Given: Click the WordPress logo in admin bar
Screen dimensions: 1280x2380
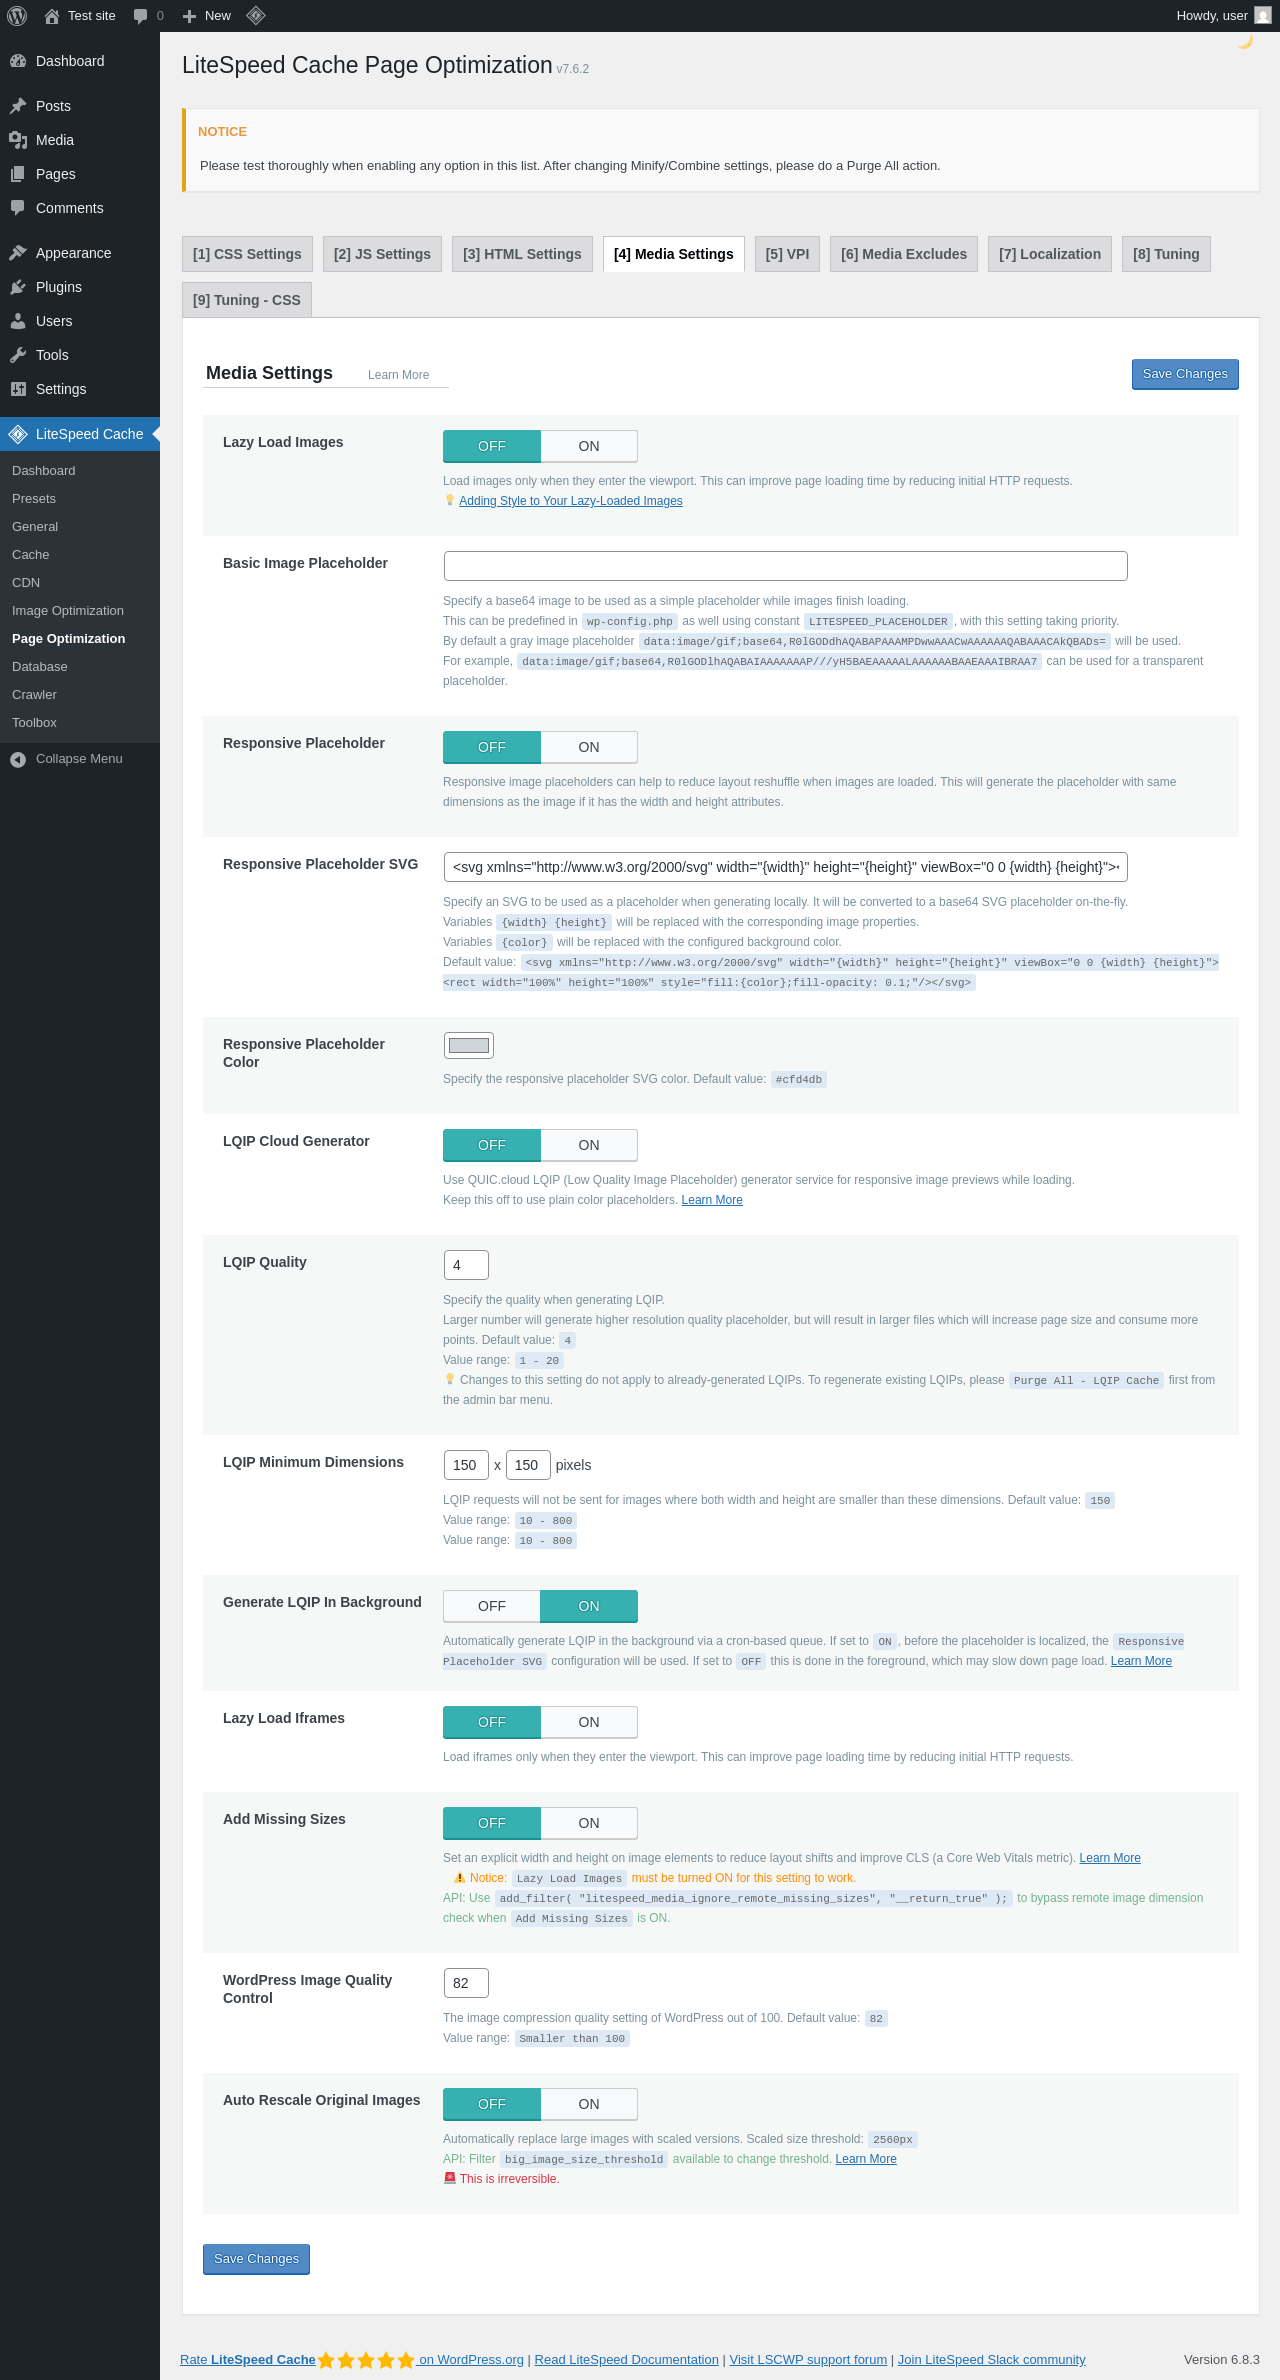Looking at the screenshot, I should click(17, 16).
